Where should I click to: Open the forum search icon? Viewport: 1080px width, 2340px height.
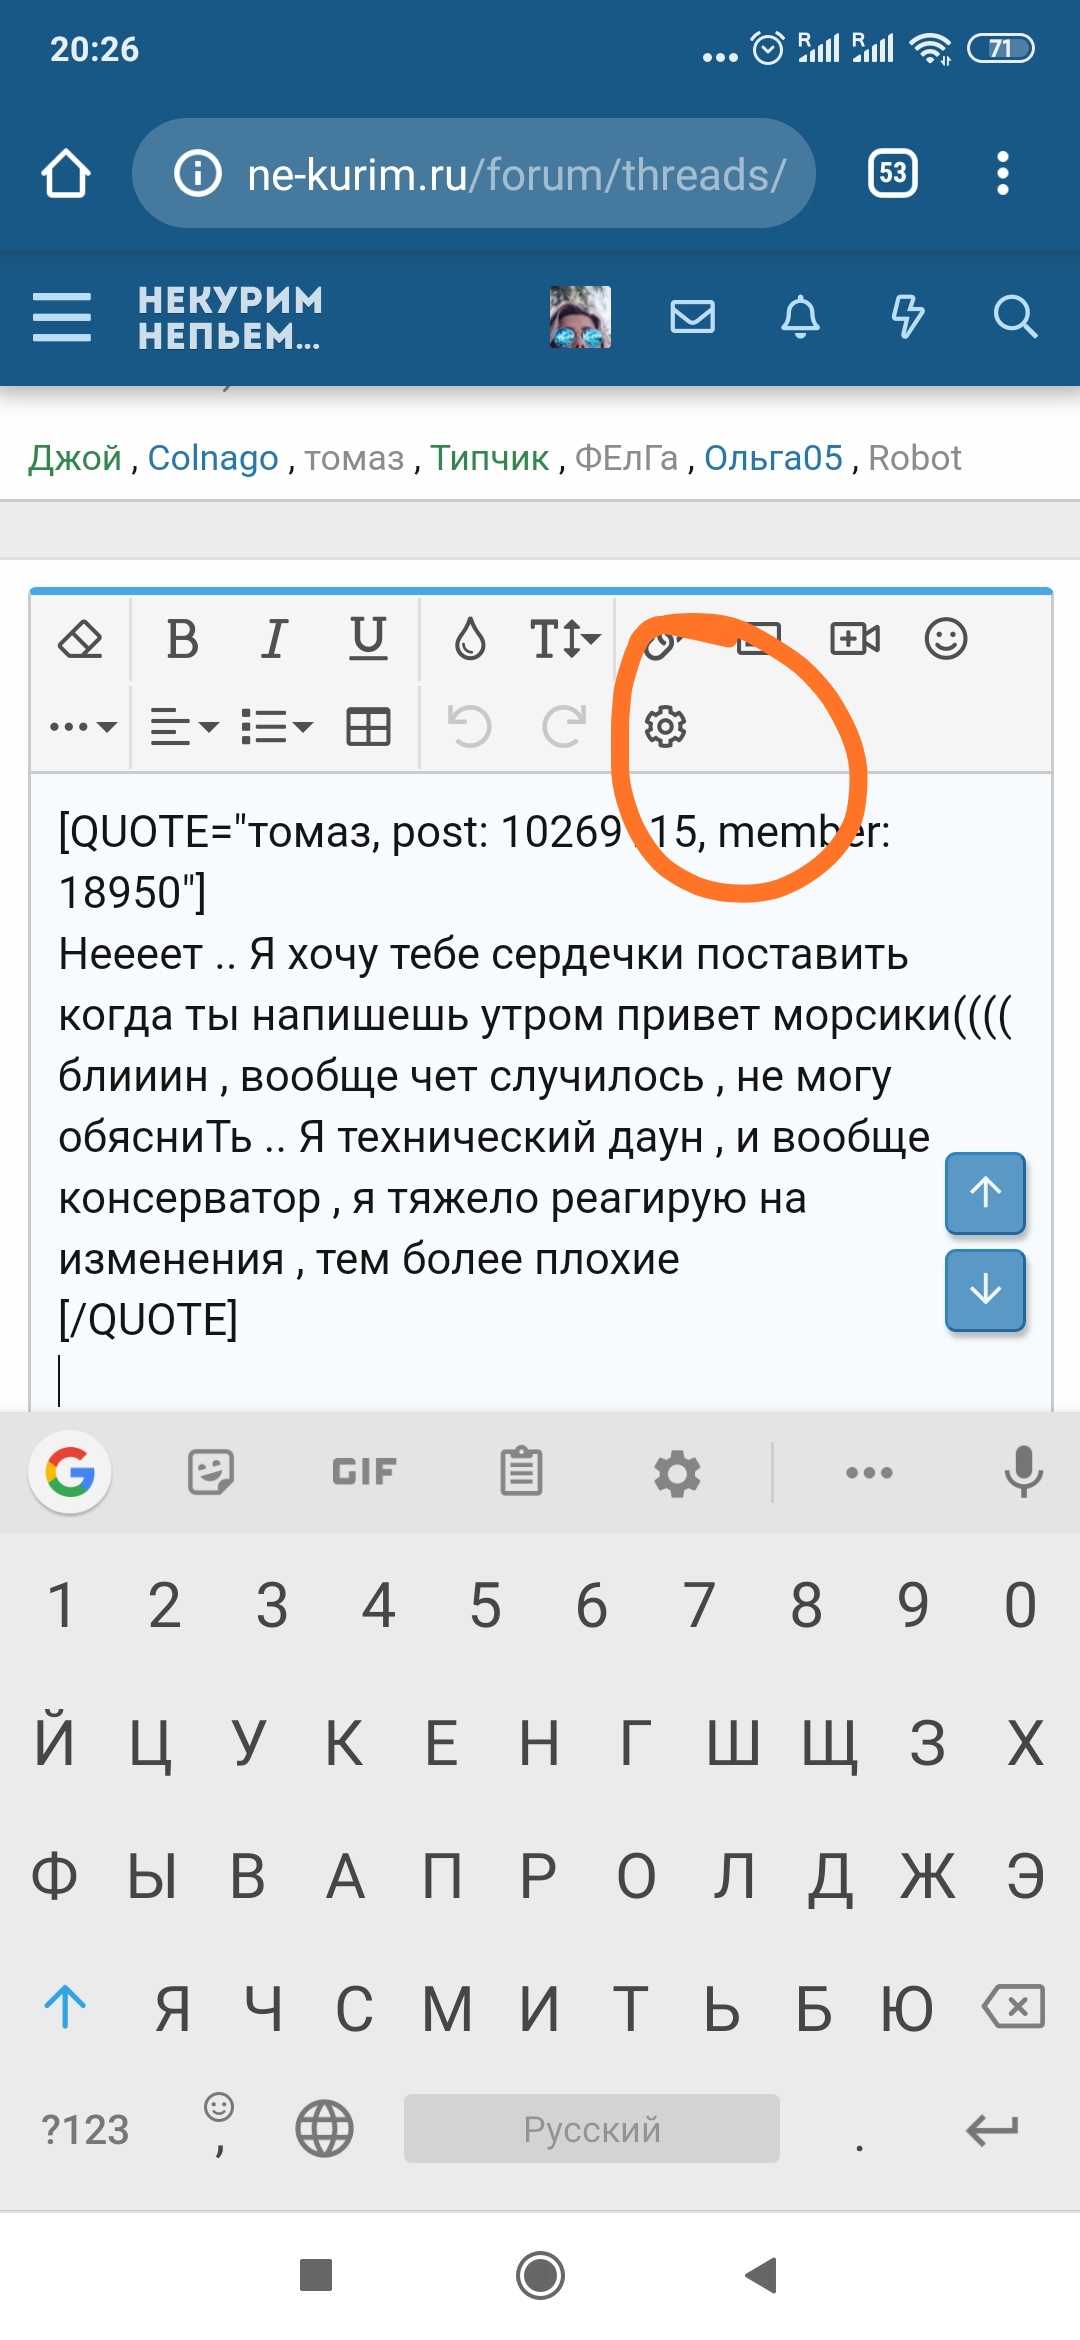(x=1015, y=317)
